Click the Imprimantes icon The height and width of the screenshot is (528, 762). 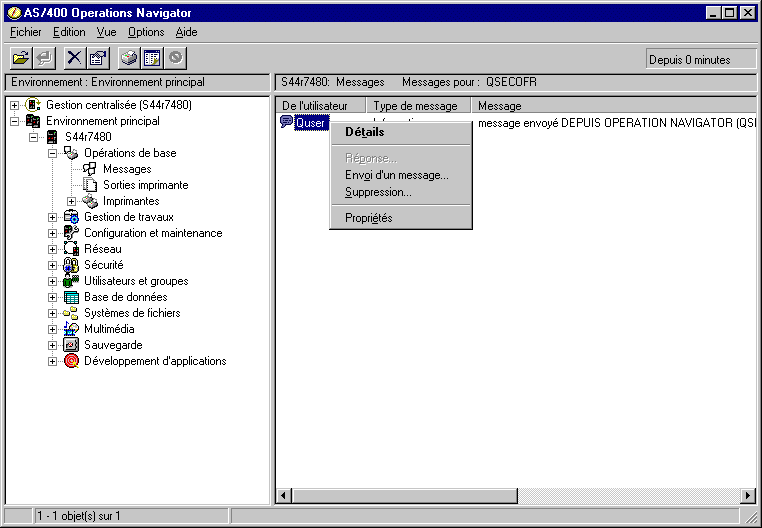coord(90,201)
